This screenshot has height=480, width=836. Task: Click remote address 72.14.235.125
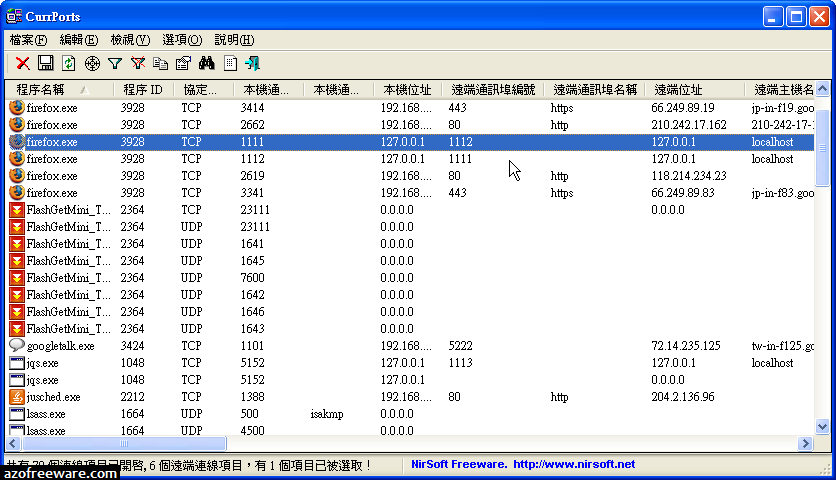pyautogui.click(x=686, y=346)
